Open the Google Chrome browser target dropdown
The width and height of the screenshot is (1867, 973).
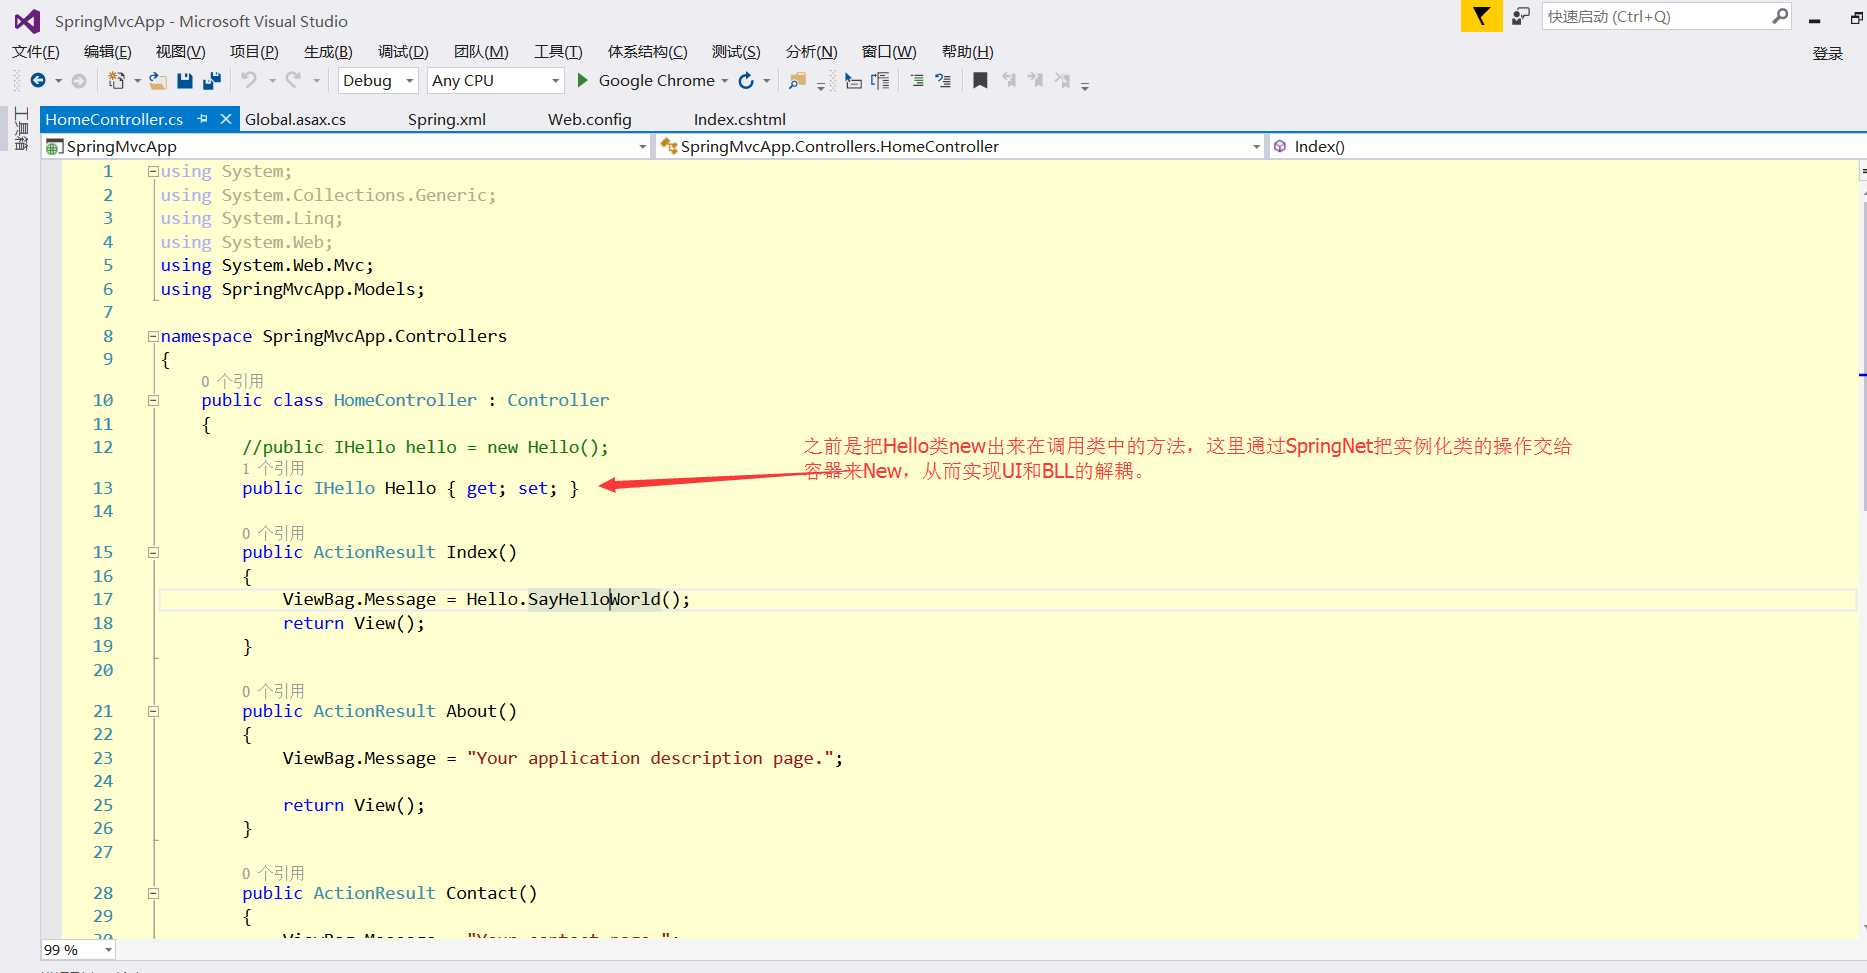tap(724, 81)
